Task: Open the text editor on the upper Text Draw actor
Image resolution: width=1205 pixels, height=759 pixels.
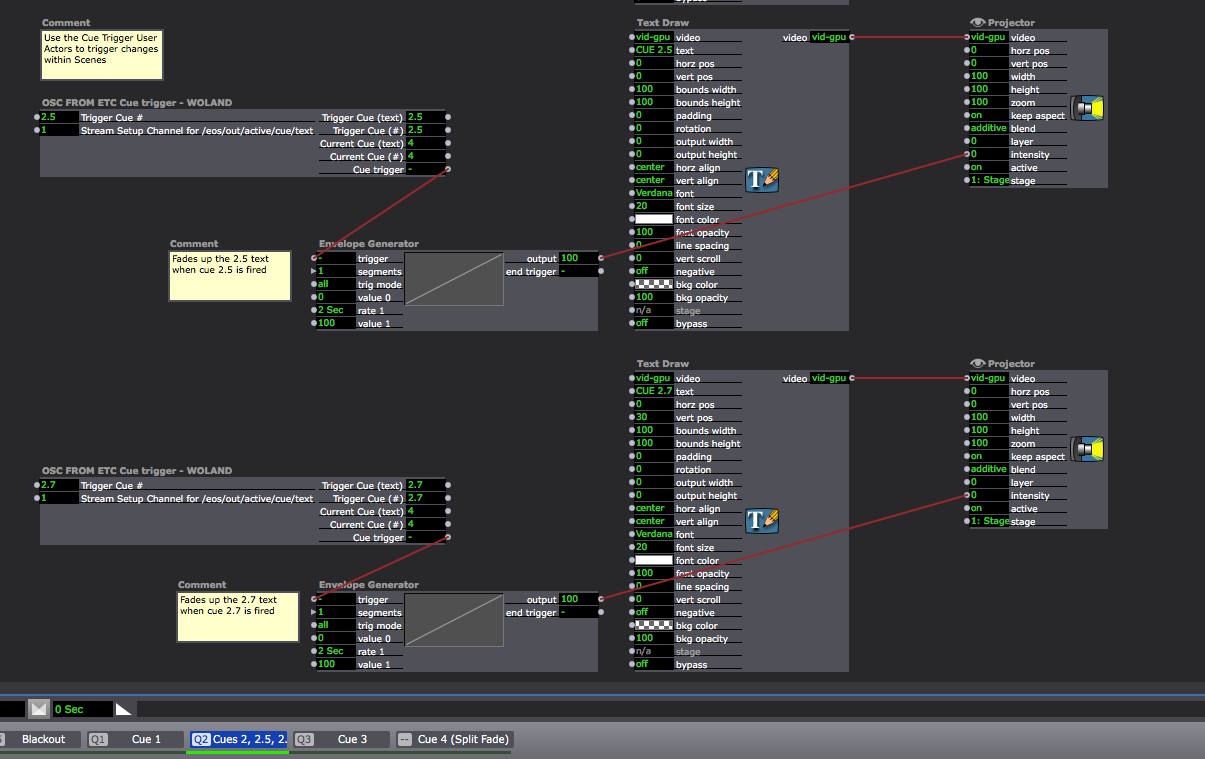Action: click(761, 179)
